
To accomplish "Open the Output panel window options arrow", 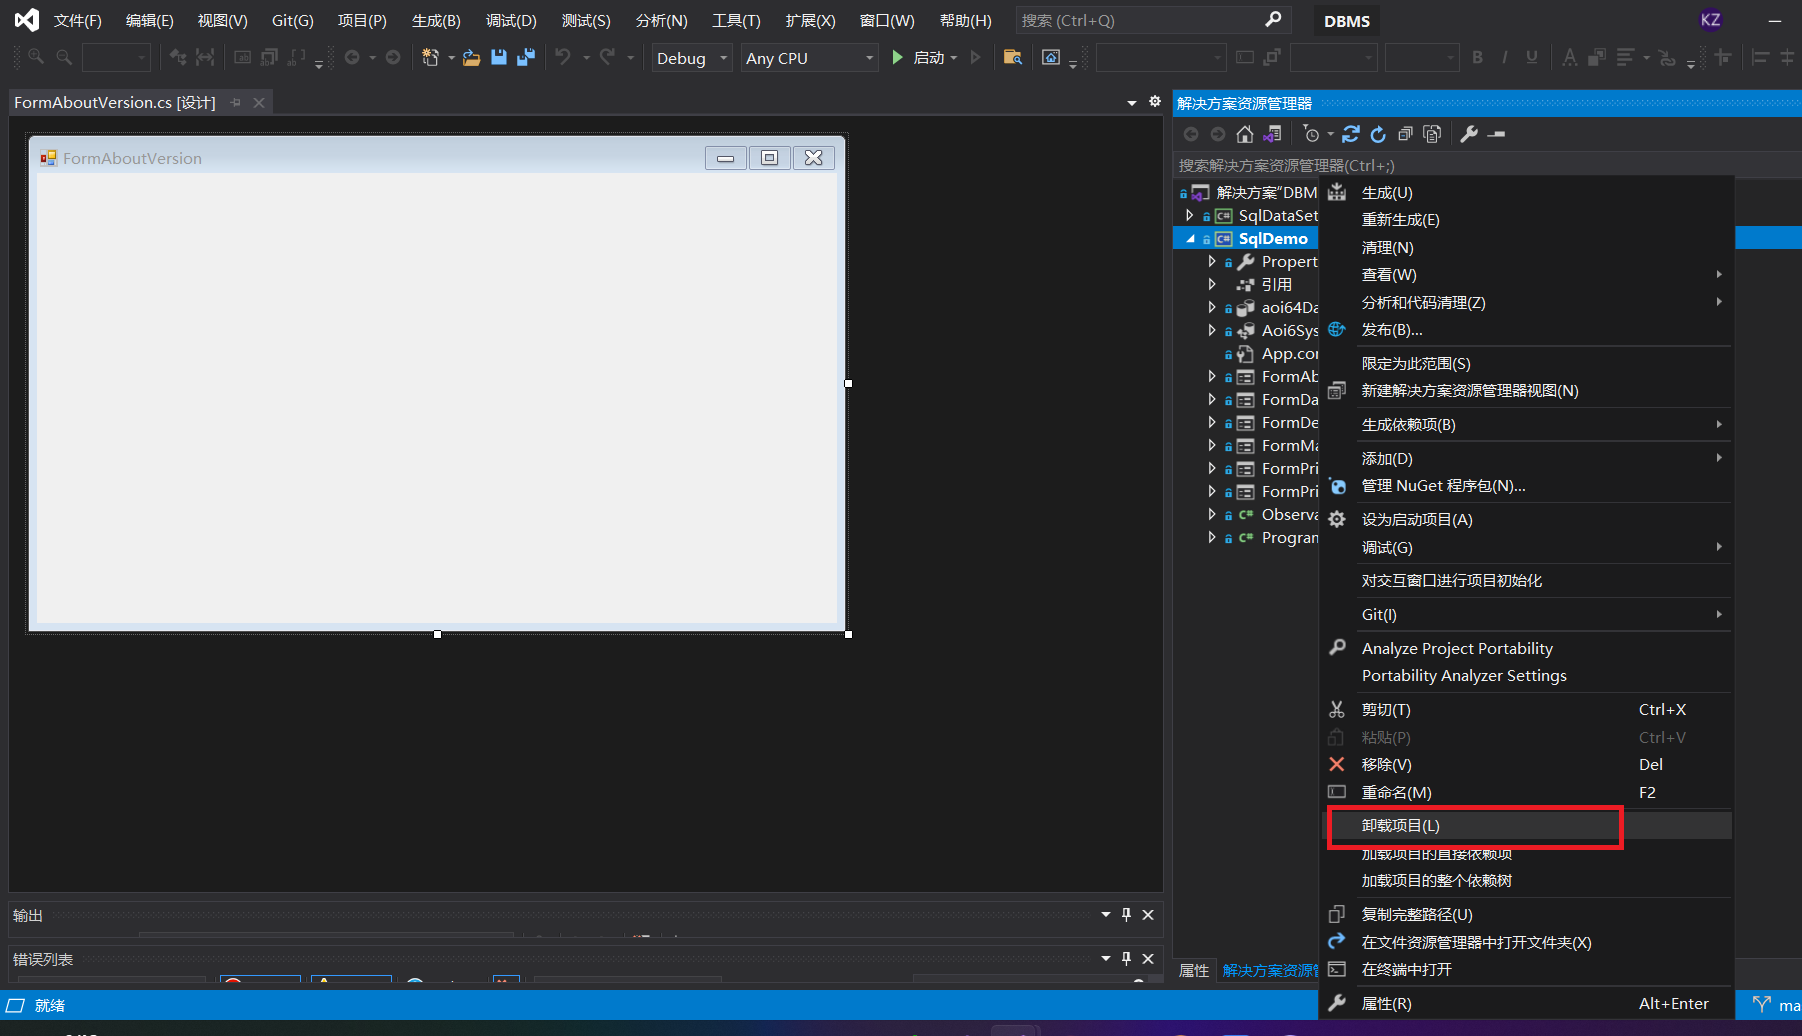I will click(x=1106, y=915).
